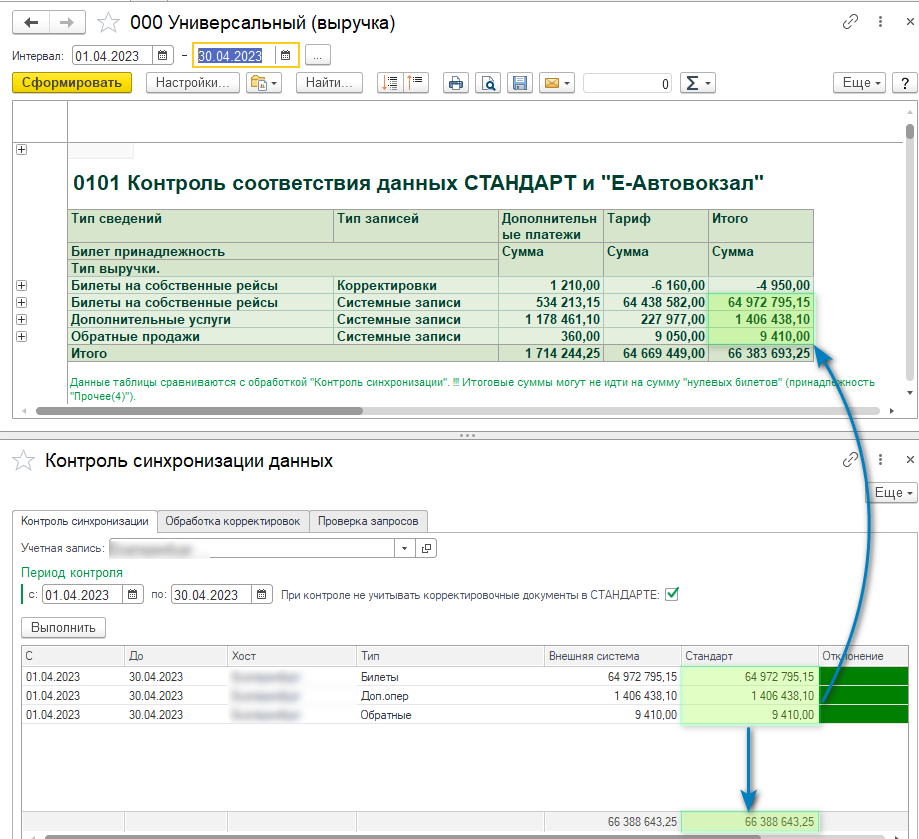Toggle the ignore correction documents checkbox
The width and height of the screenshot is (919, 839).
point(673,594)
